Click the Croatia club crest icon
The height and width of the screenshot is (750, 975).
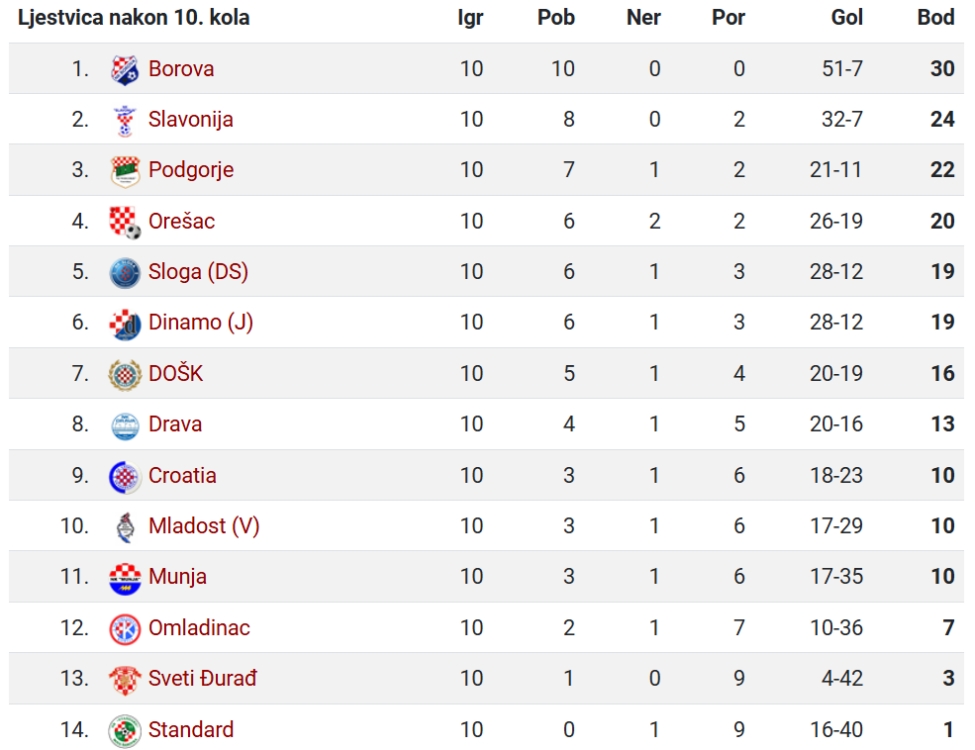click(124, 476)
